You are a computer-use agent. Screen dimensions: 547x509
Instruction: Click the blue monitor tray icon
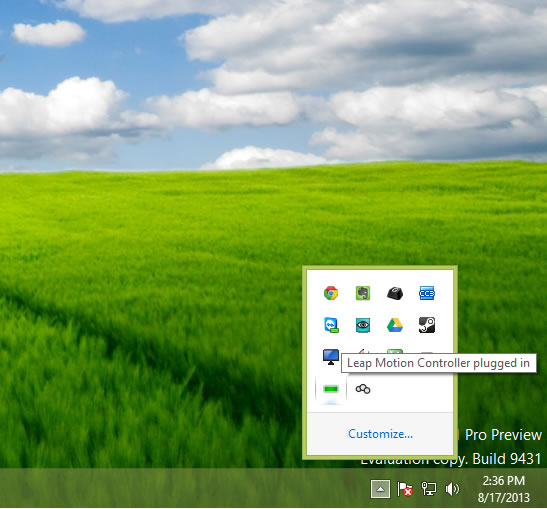(331, 357)
